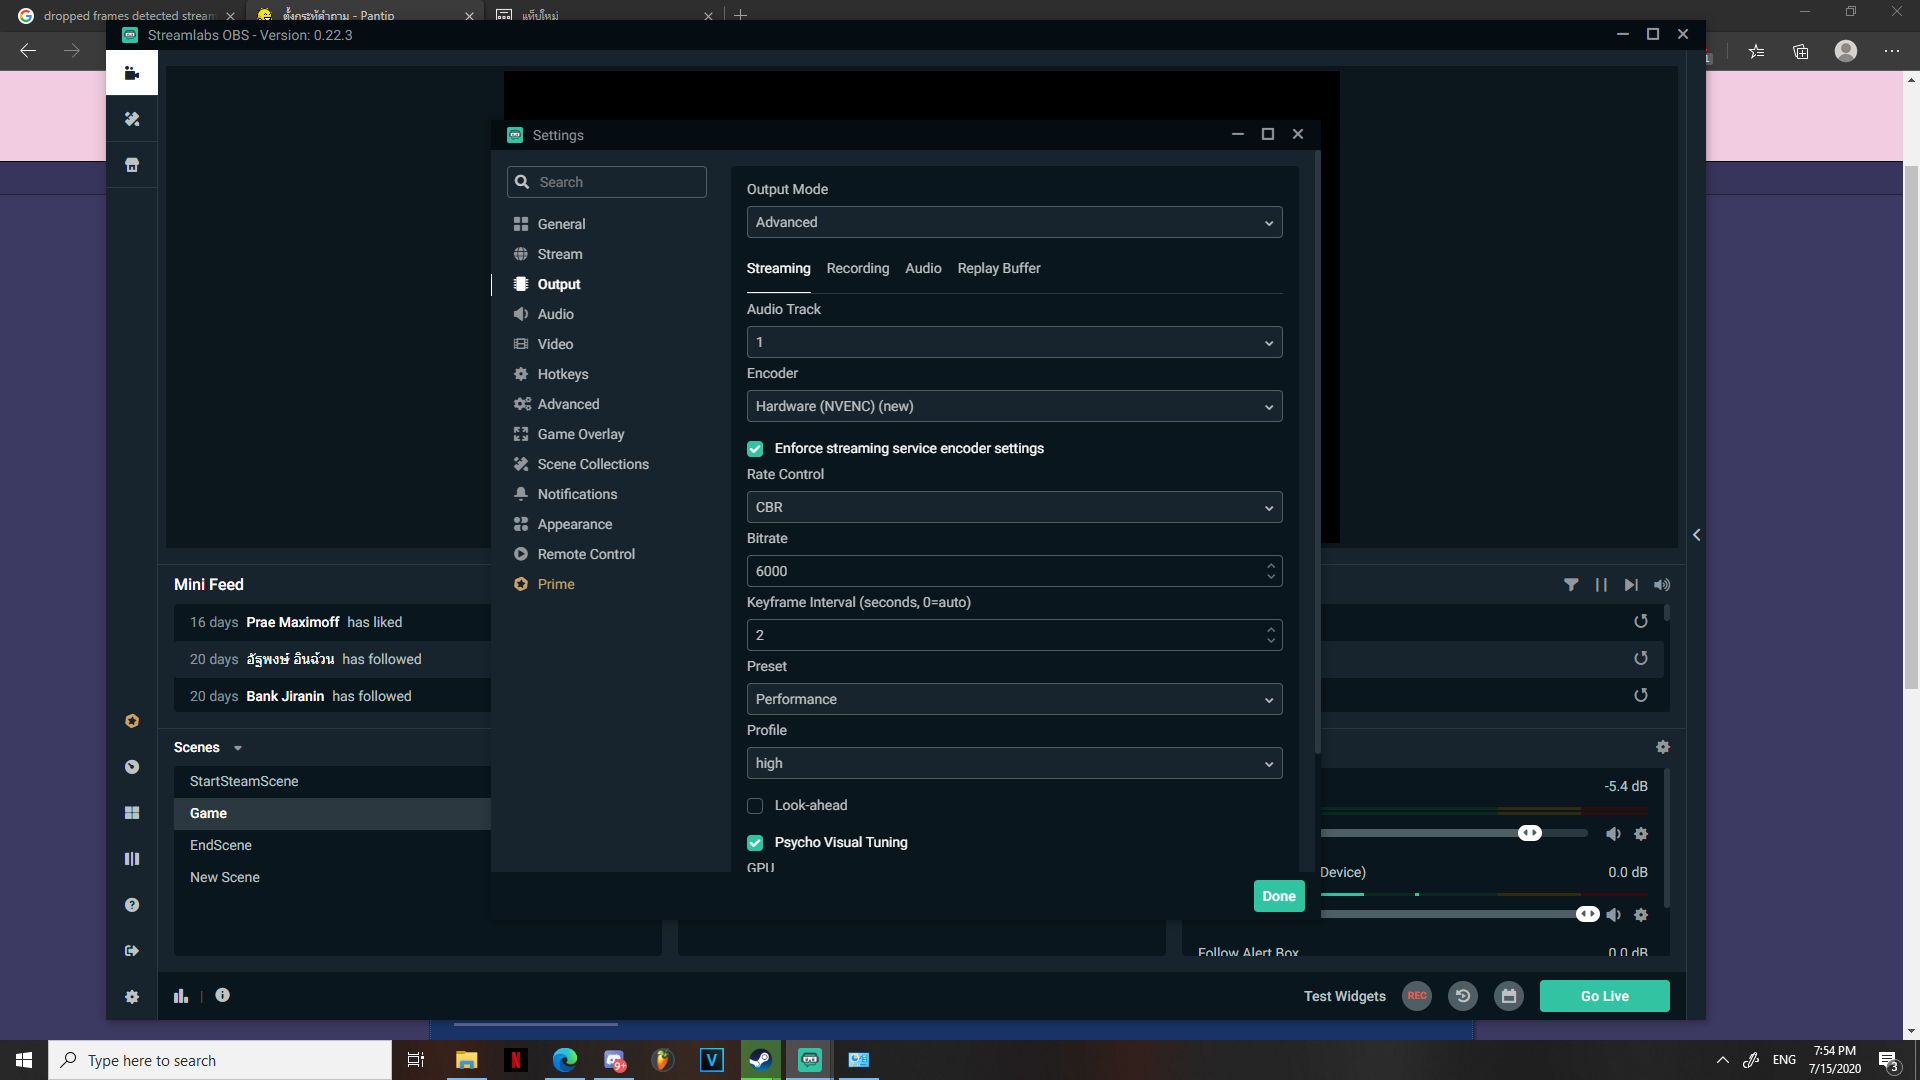Increase Bitrate with the stepper arrow
This screenshot has width=1920, height=1080.
(x=1271, y=565)
